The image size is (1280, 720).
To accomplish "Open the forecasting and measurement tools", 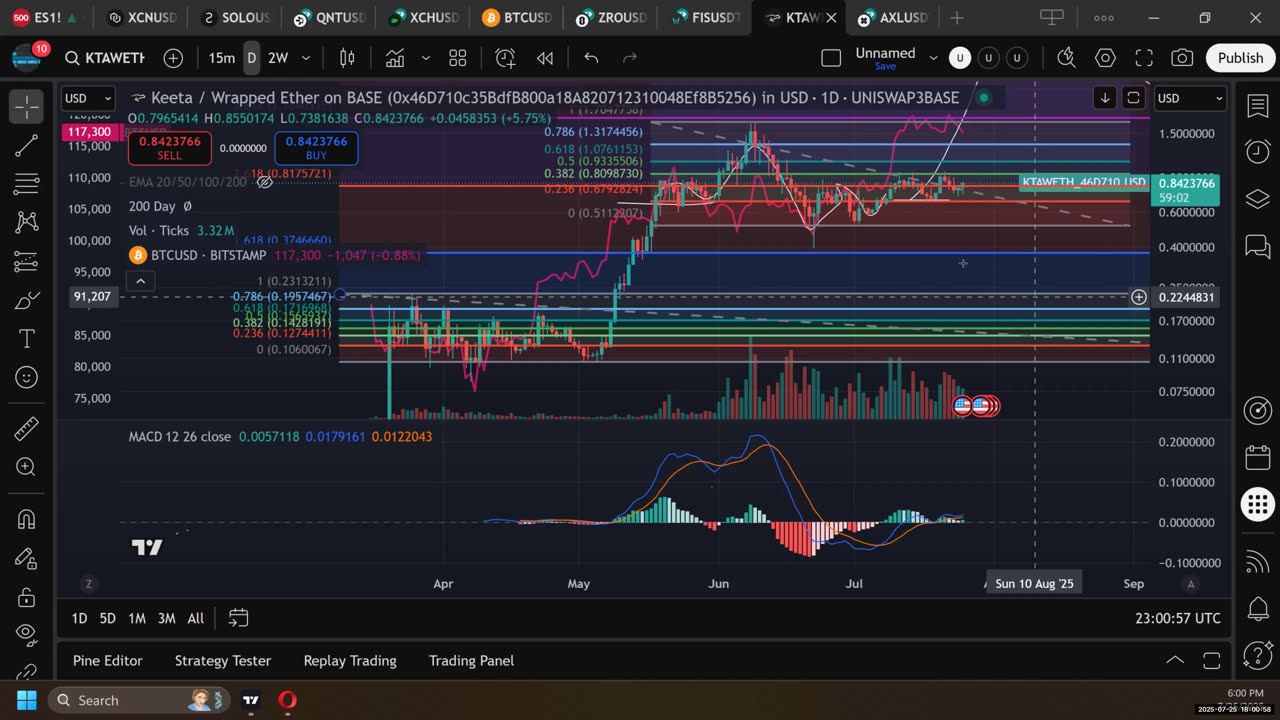I will (27, 262).
